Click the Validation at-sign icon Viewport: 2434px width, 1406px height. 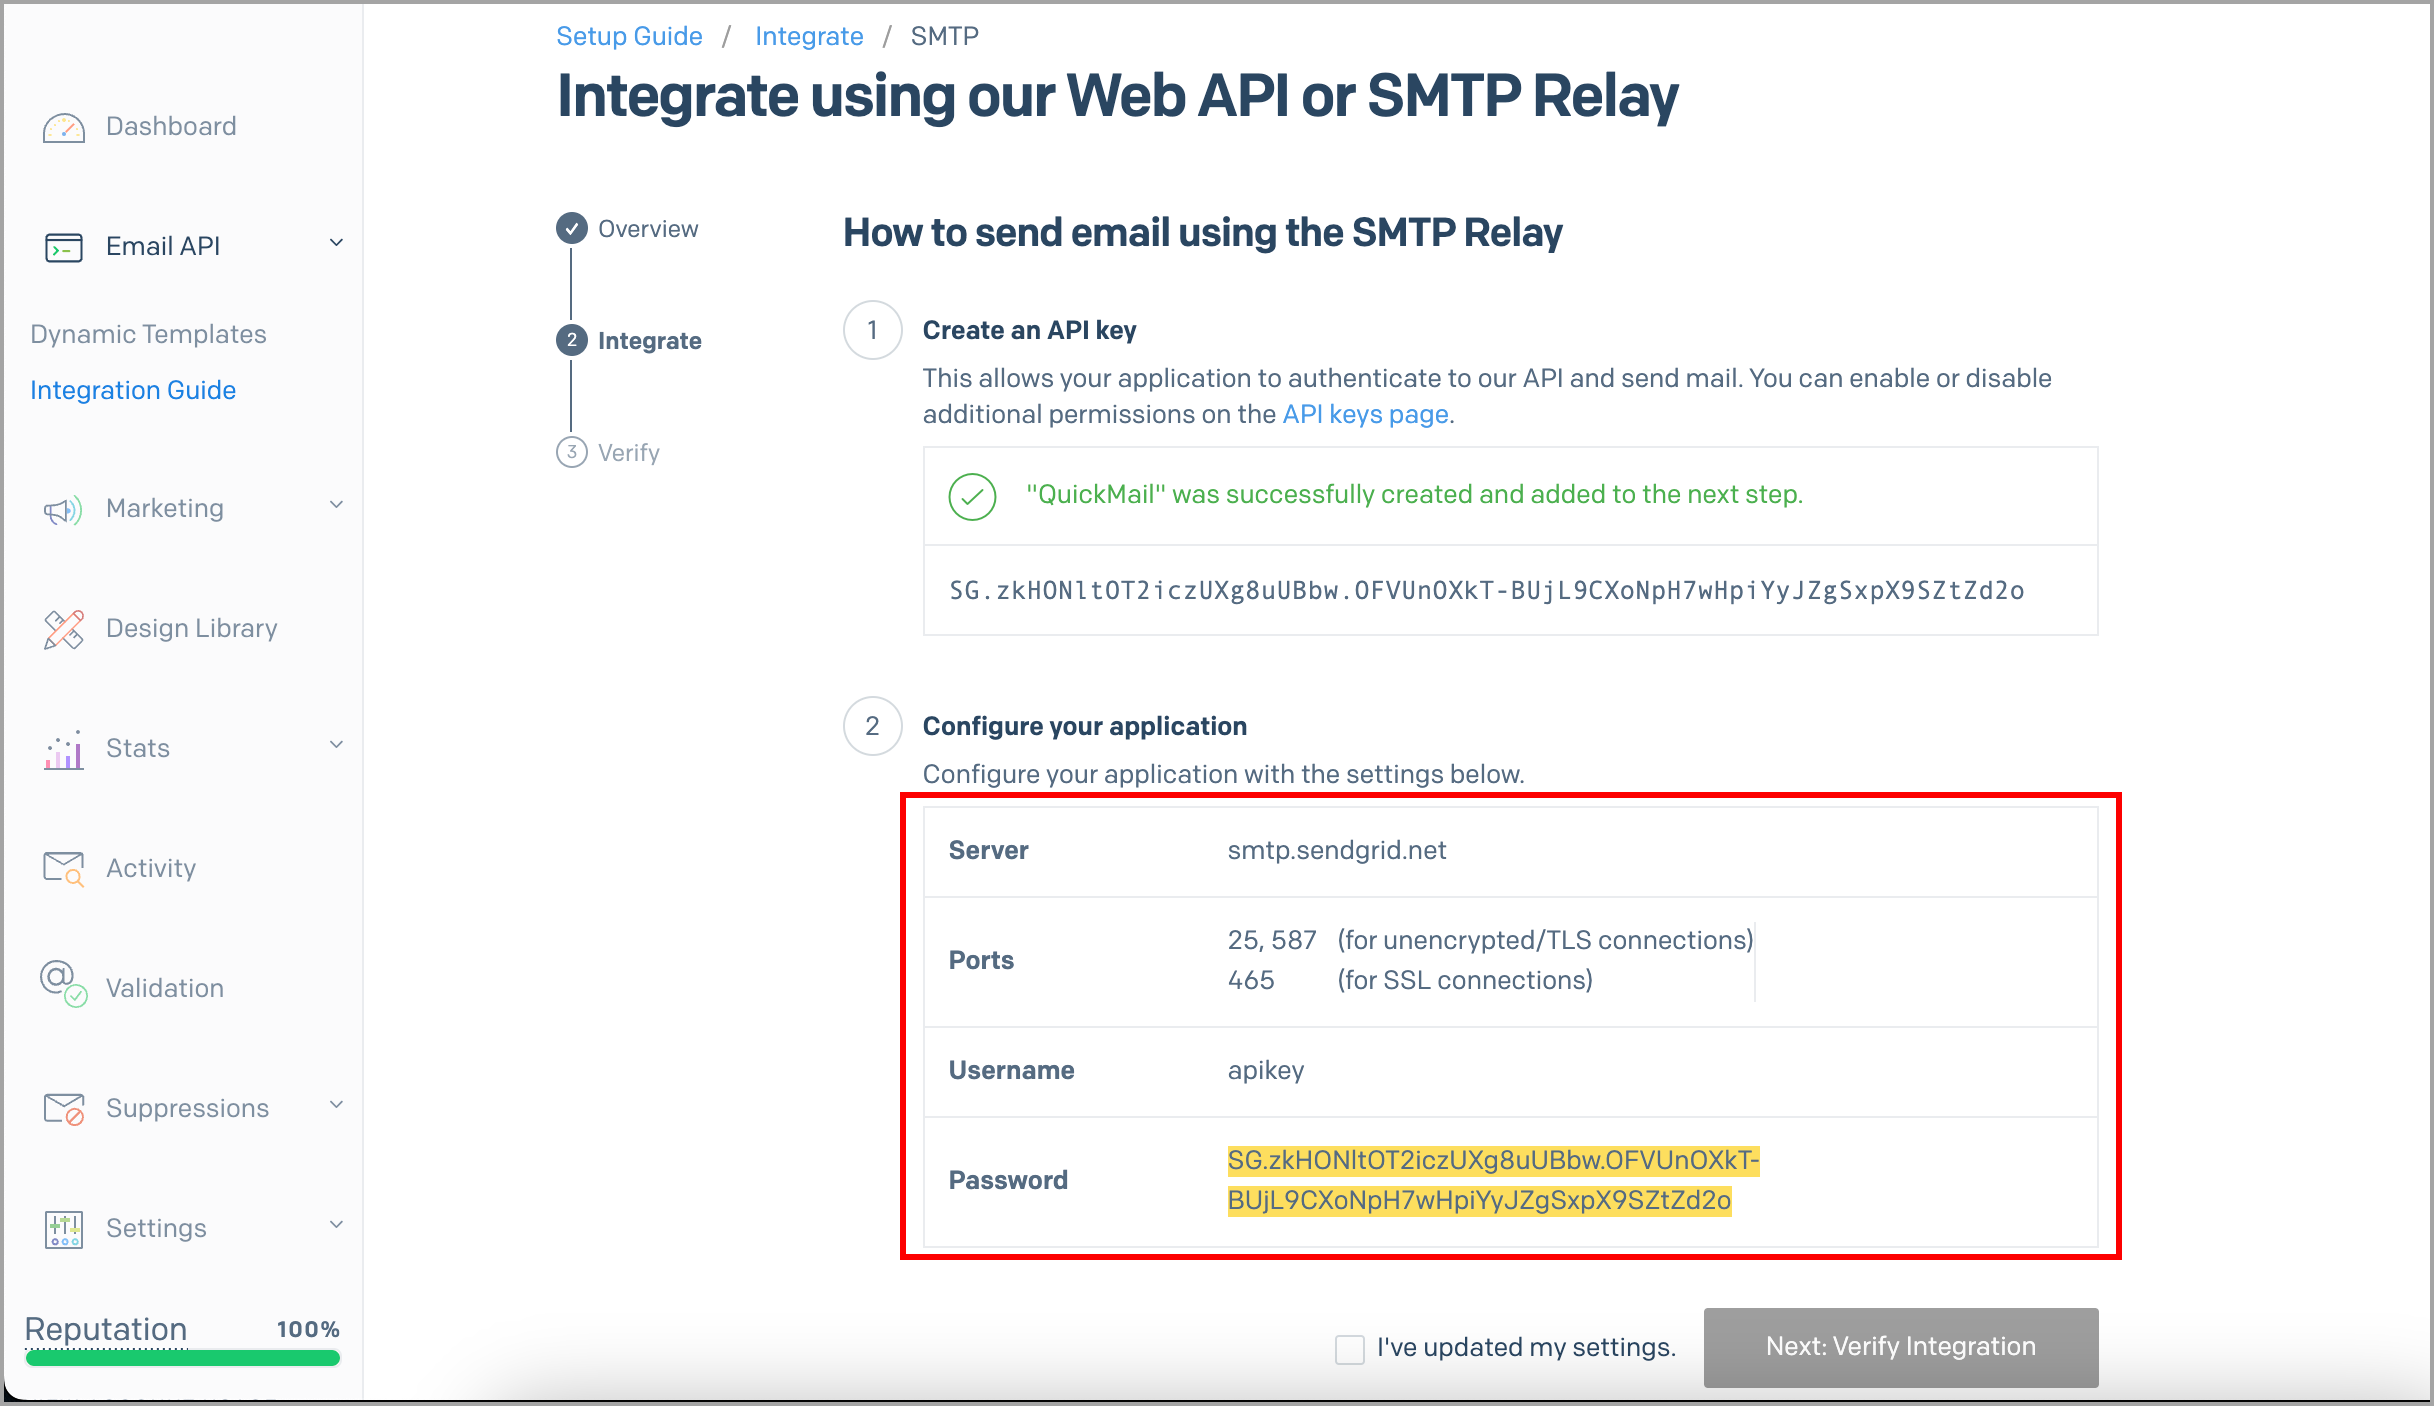tap(63, 984)
